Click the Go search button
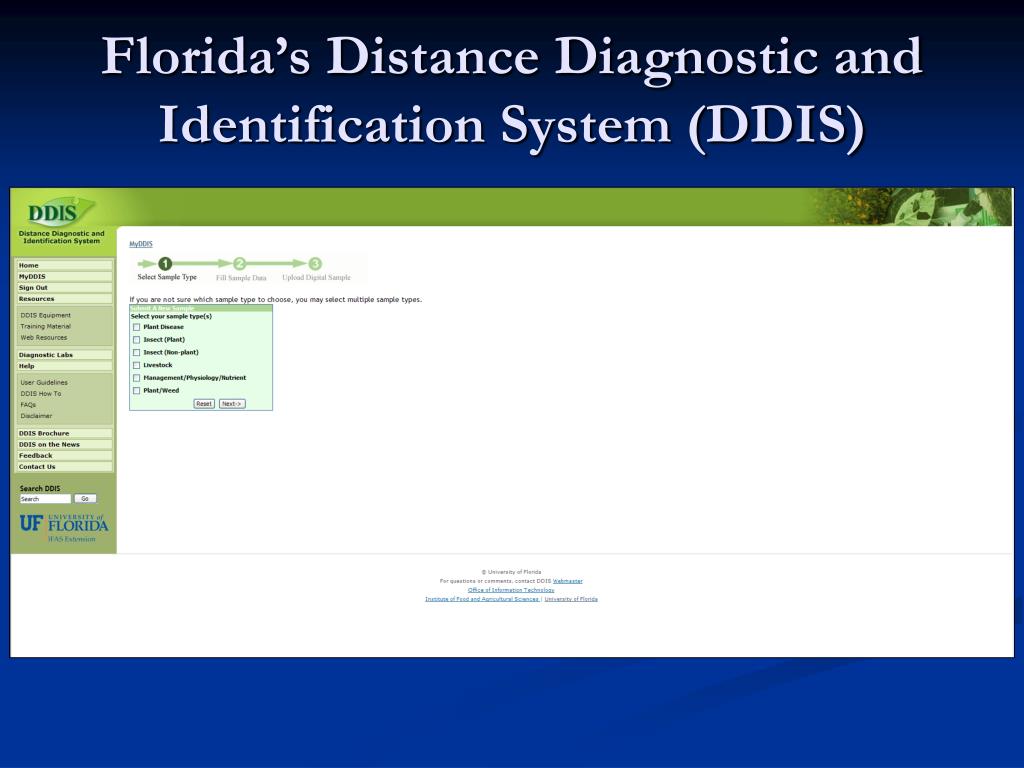Screen dimensions: 1024x768 (x=85, y=498)
